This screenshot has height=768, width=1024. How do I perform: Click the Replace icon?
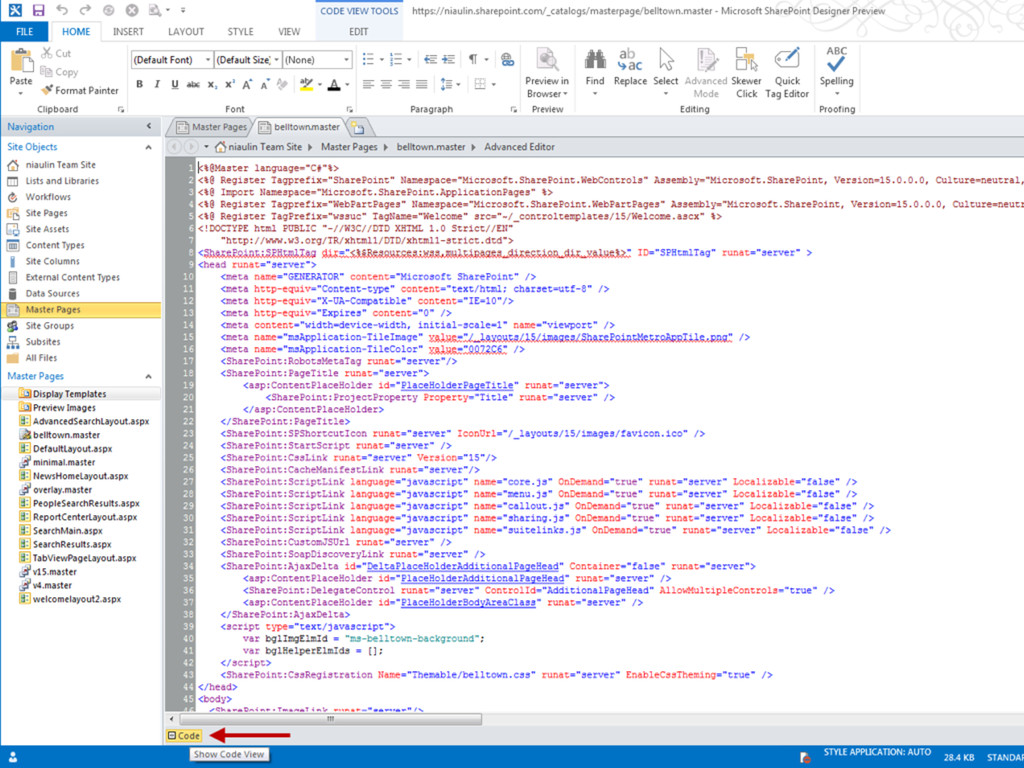coord(630,59)
